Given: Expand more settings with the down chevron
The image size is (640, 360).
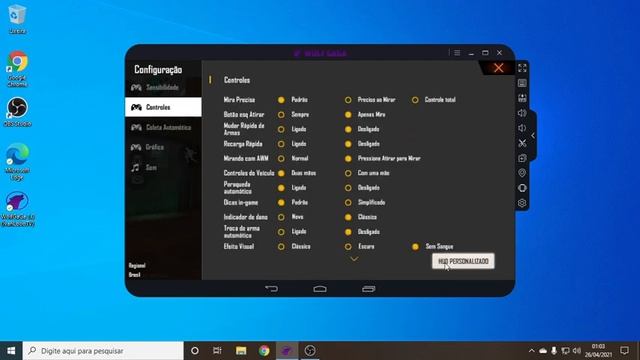Looking at the screenshot, I should coord(354,259).
